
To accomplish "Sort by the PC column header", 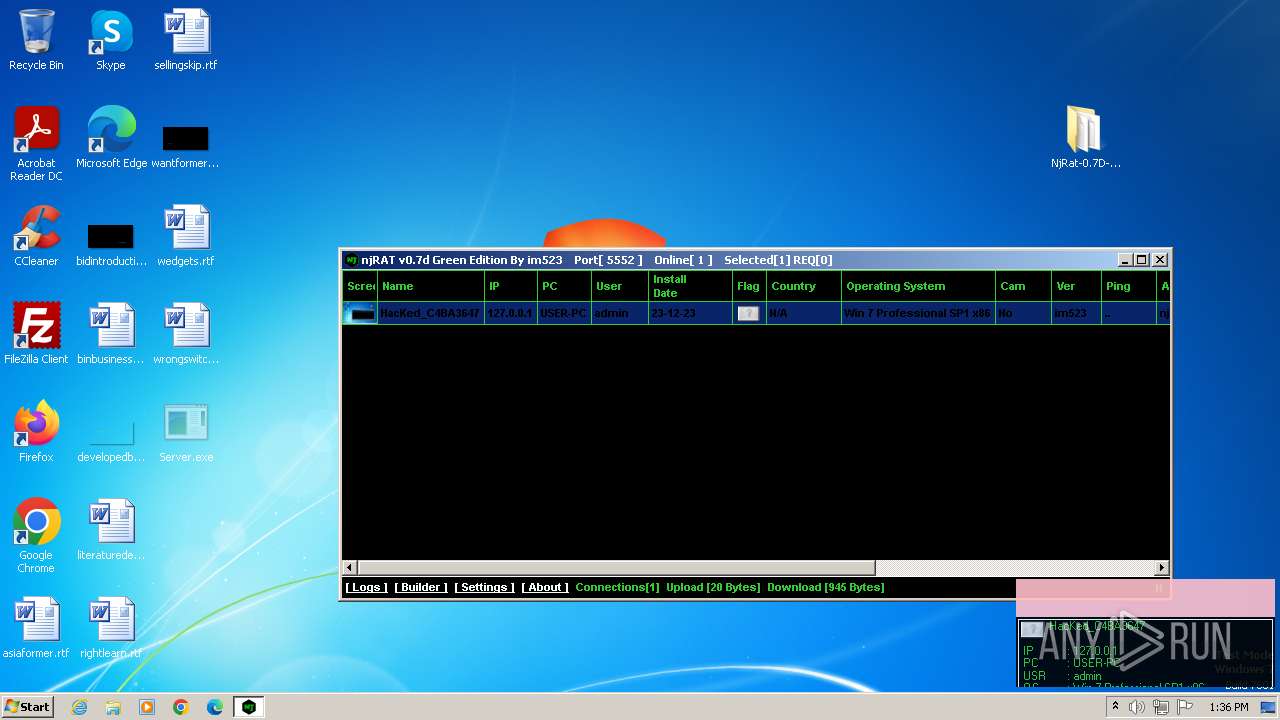I will coord(564,286).
